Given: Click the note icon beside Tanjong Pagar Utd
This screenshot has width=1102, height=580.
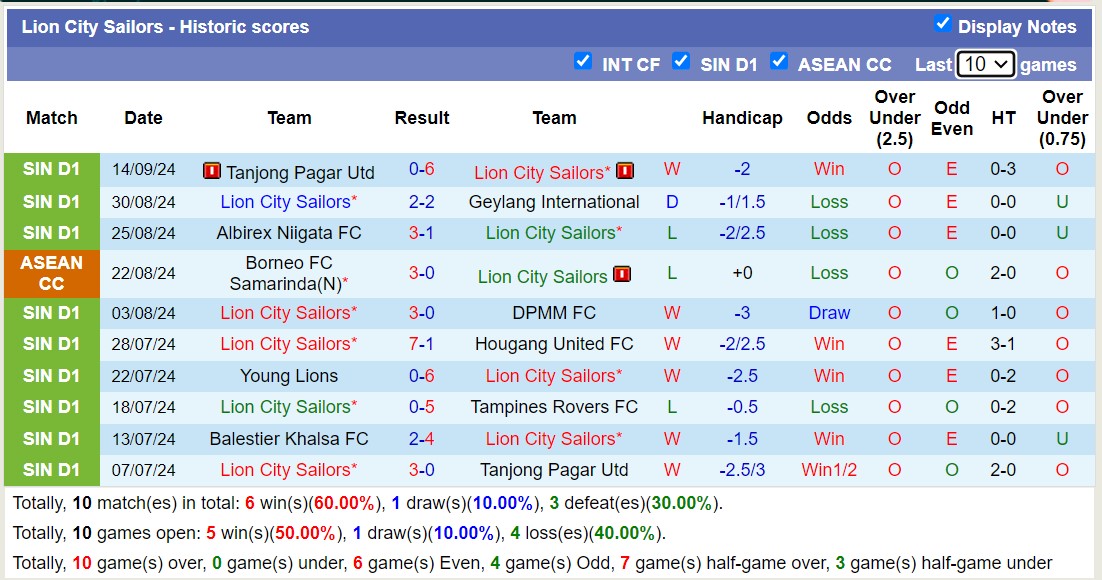Looking at the screenshot, I should (211, 171).
